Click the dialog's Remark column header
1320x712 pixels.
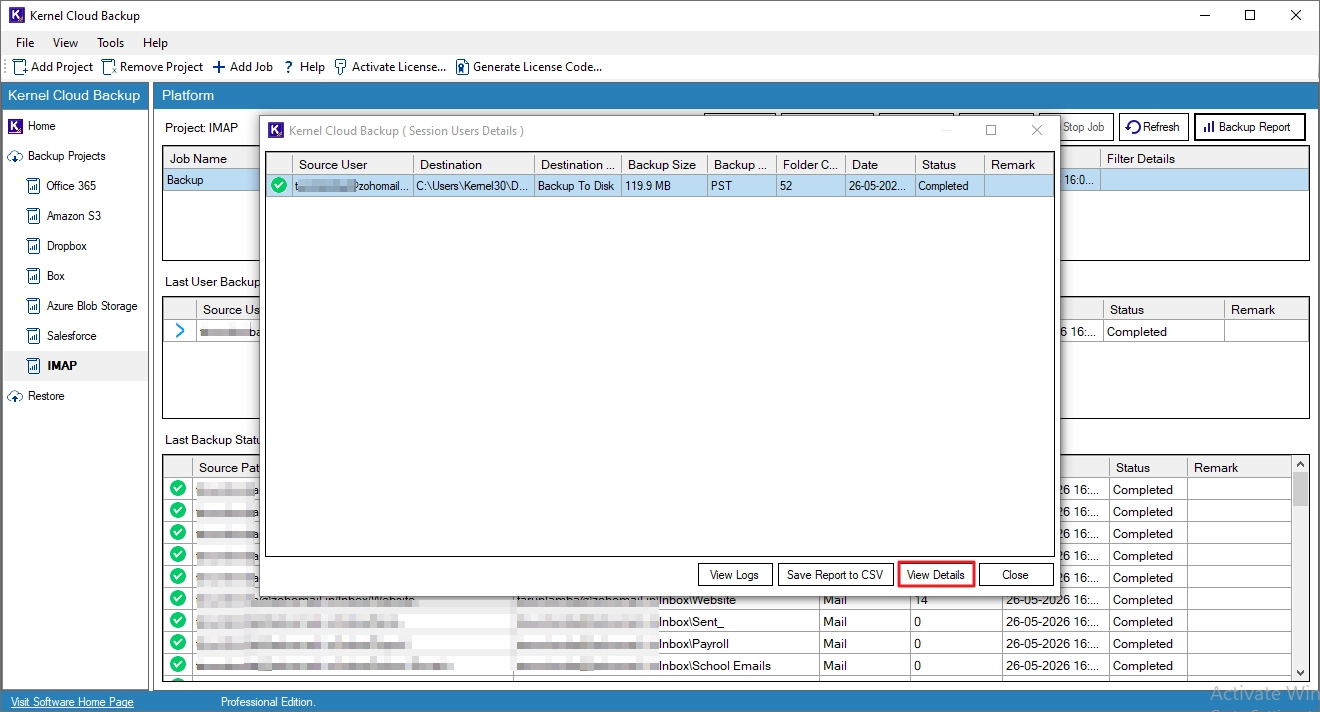coord(1019,165)
